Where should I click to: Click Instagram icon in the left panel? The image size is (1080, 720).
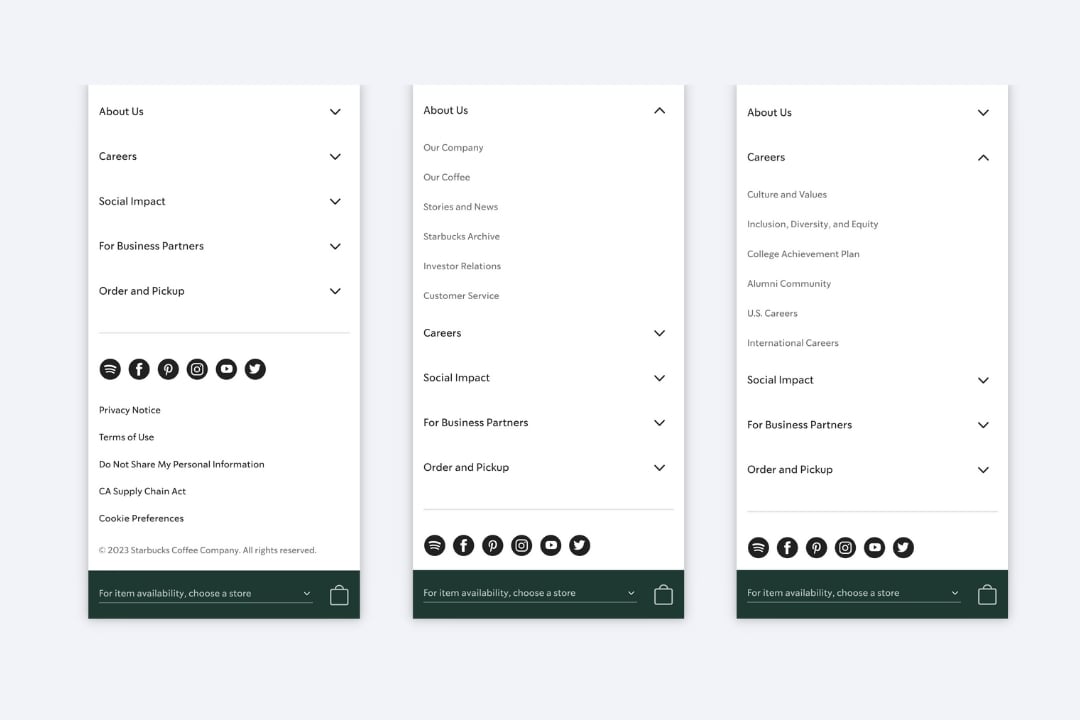pos(197,369)
